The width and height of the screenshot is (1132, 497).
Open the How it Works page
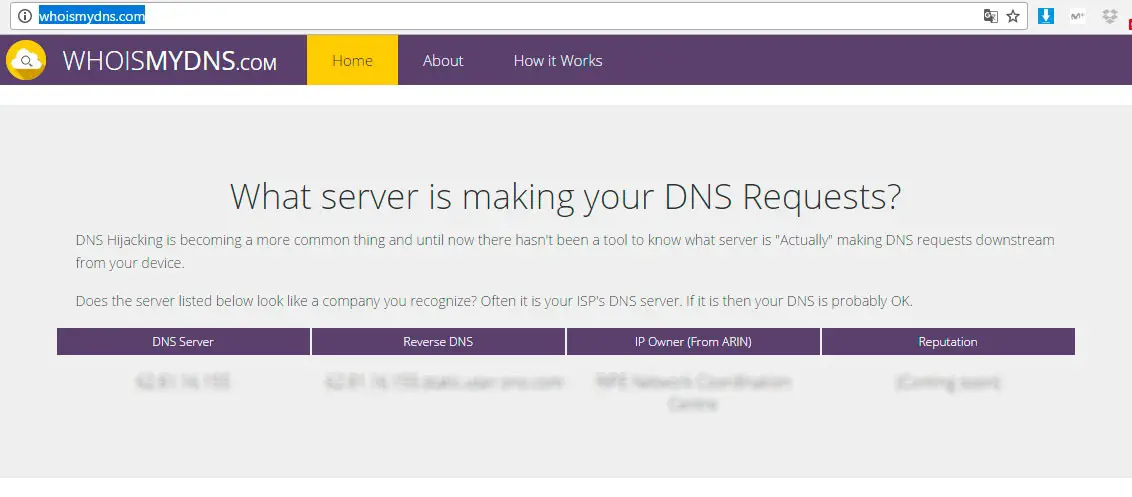(557, 61)
